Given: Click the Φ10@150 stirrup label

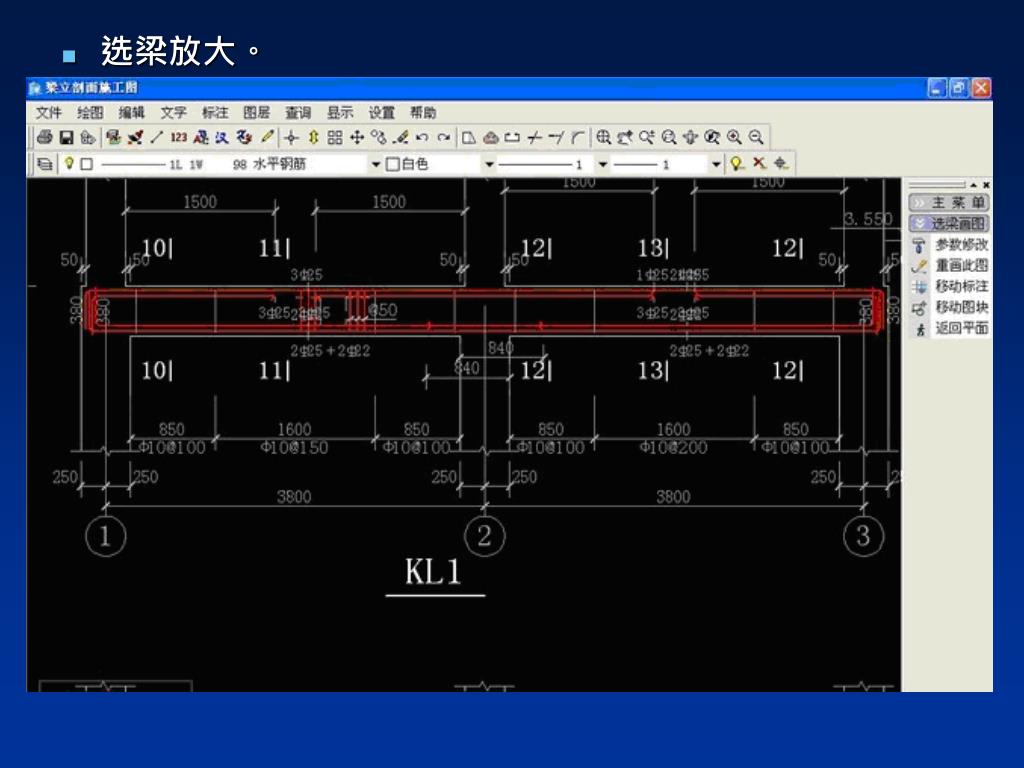Looking at the screenshot, I should (x=294, y=448).
